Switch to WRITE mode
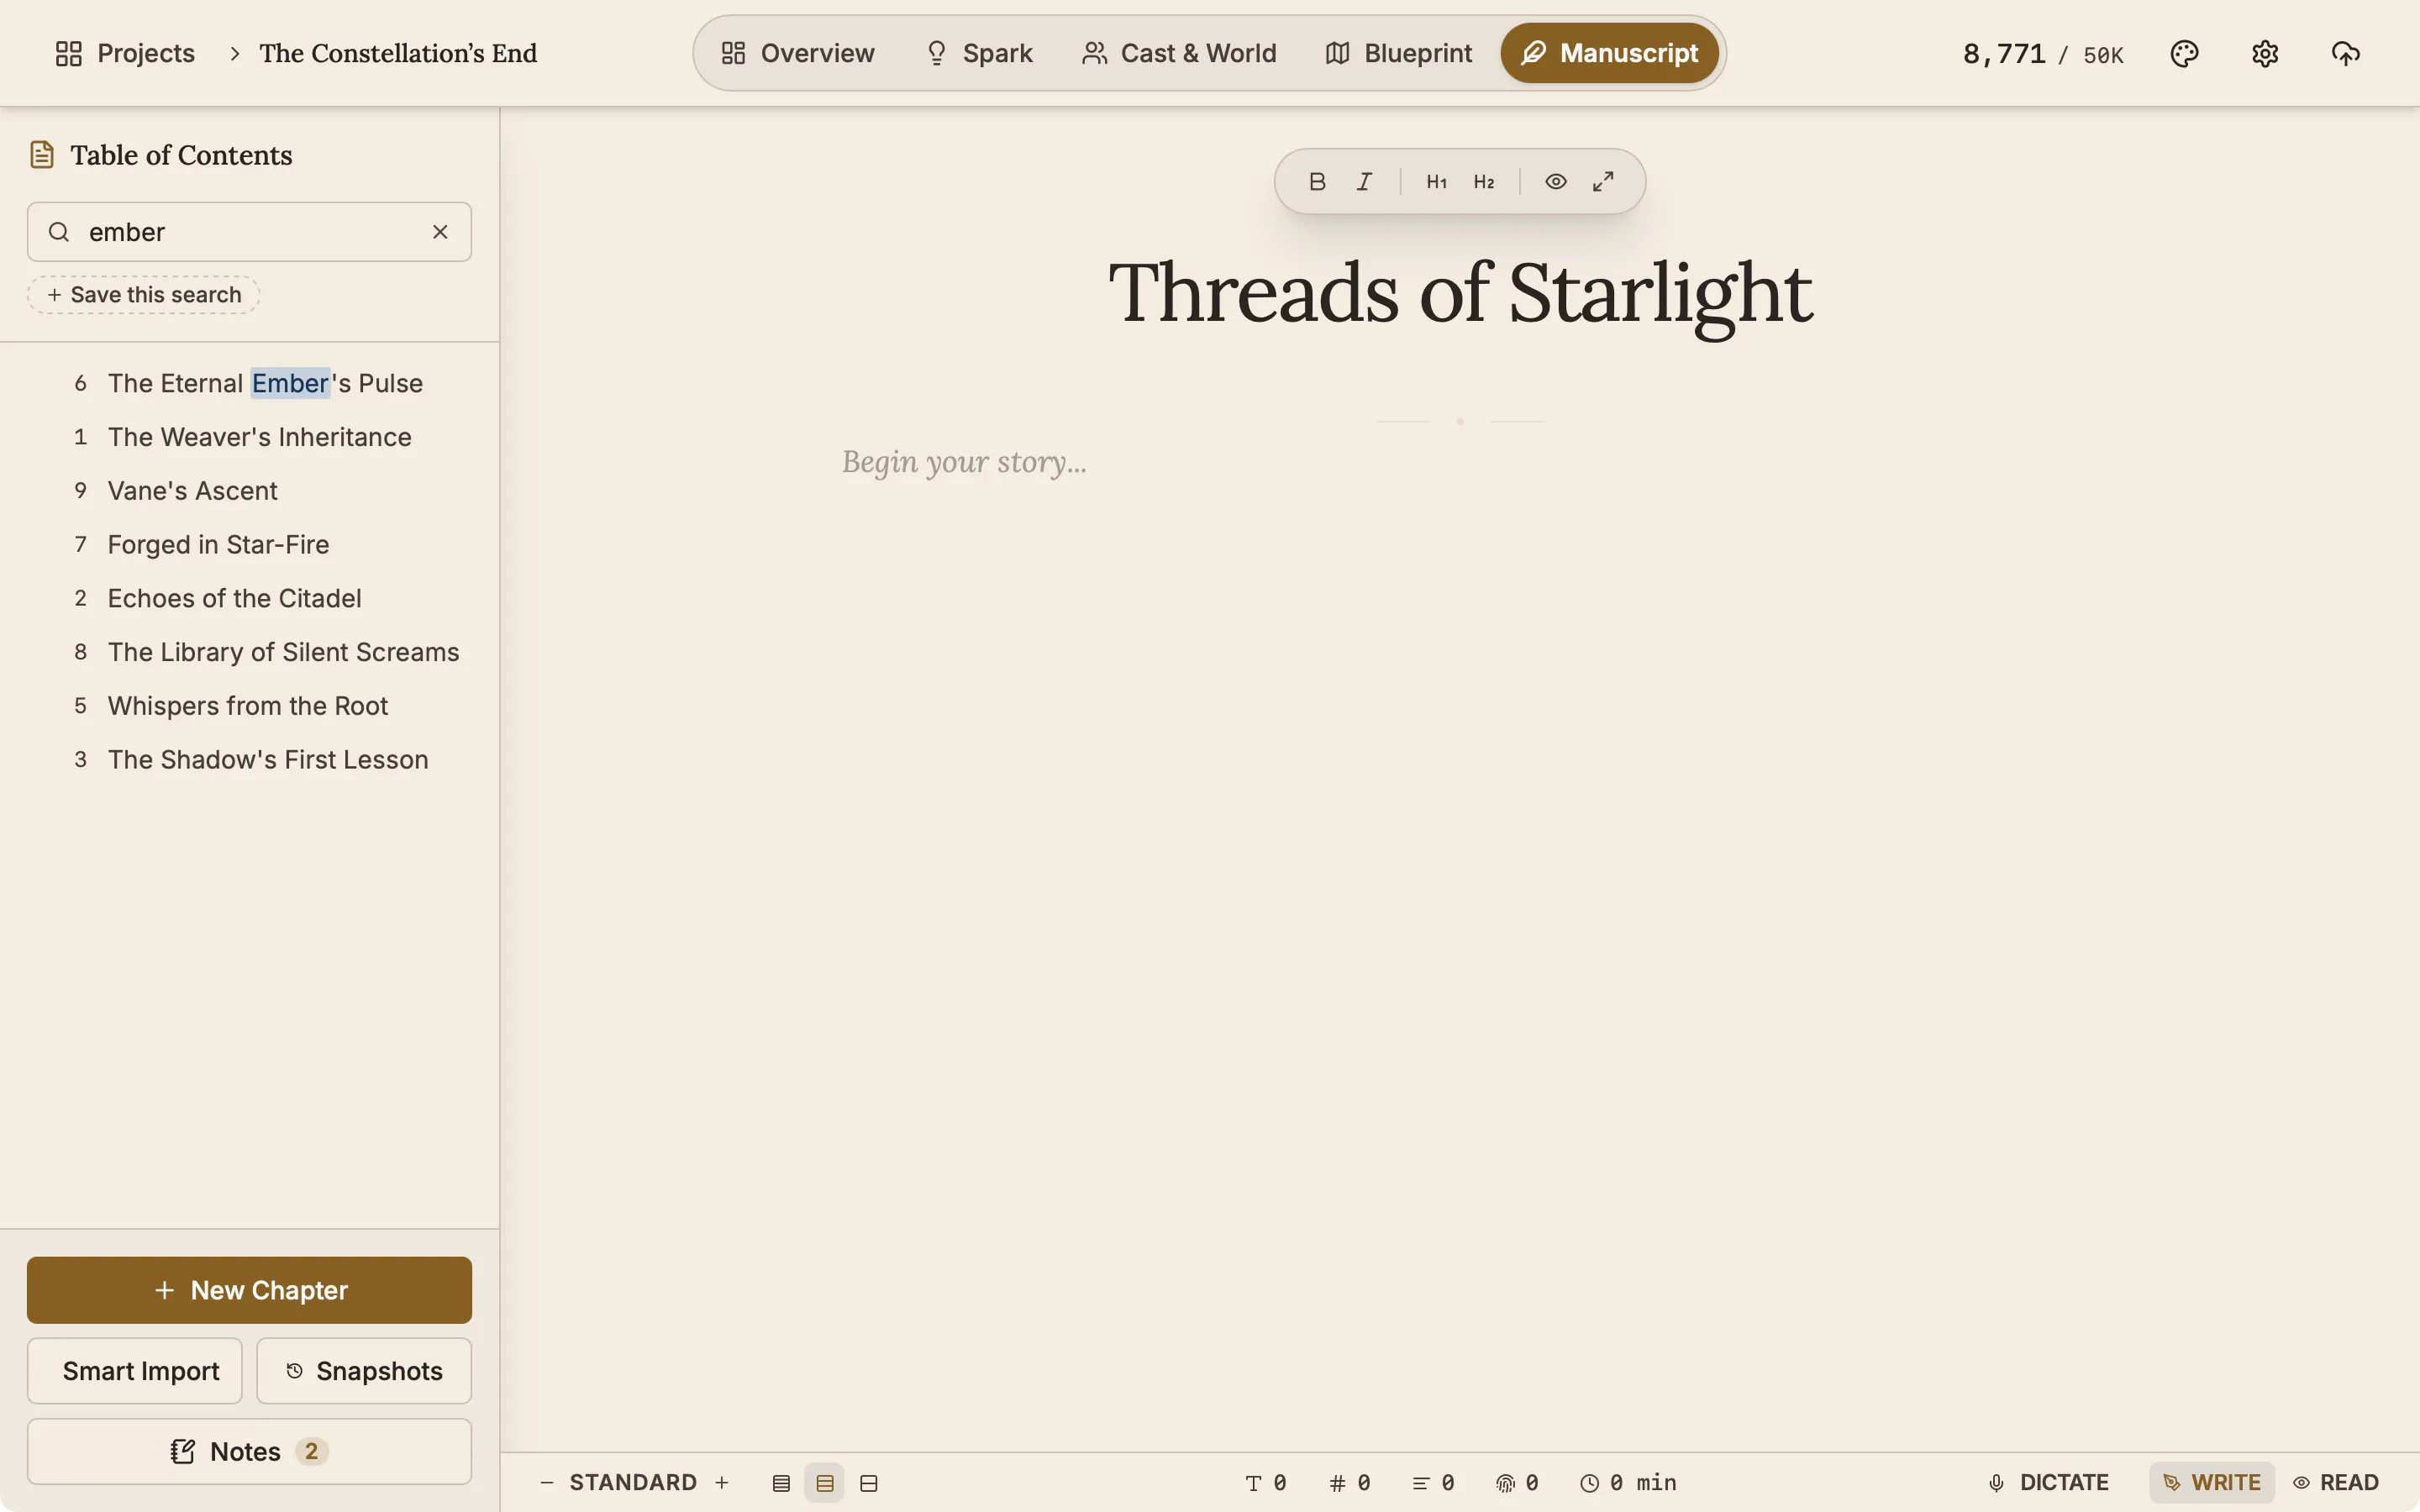This screenshot has width=2420, height=1512. pos(2212,1483)
